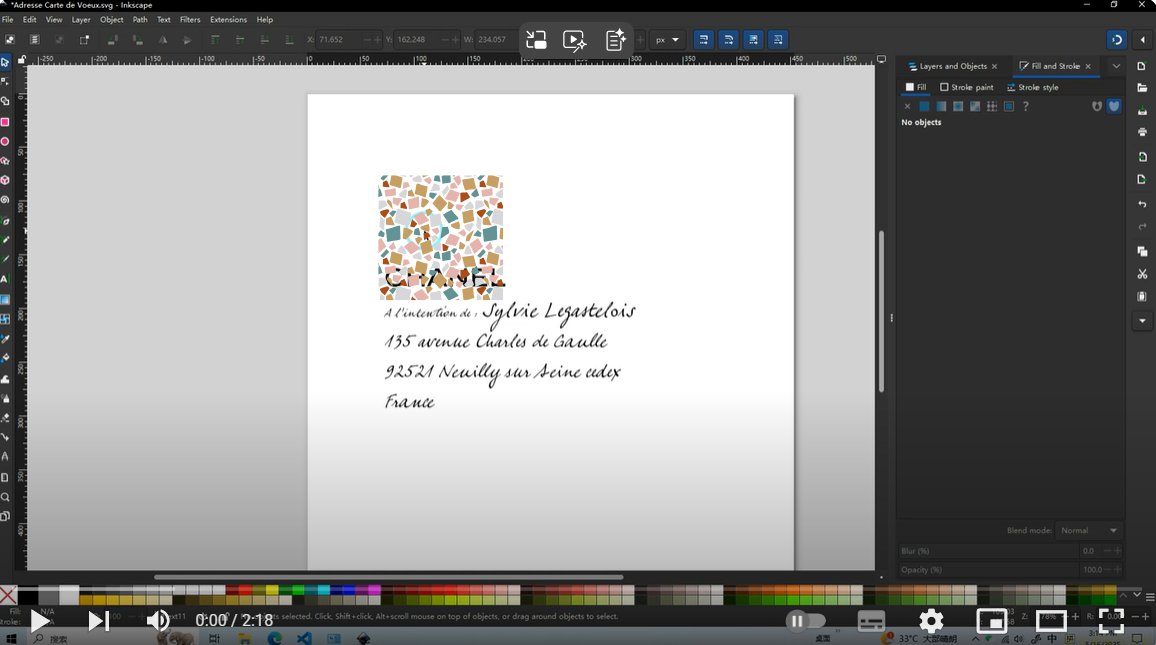Click the Copy icon in commands bar

[x=1142, y=251]
